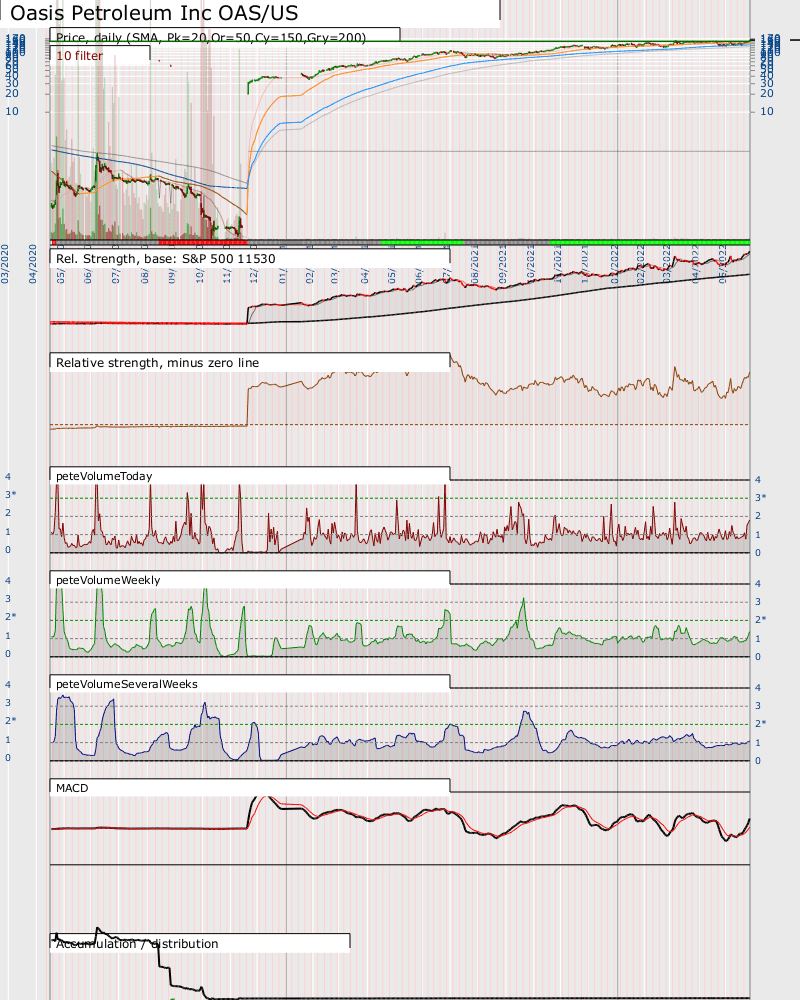The width and height of the screenshot is (800, 1000).
Task: Select the Price, daily SMA panel label
Action: point(211,37)
